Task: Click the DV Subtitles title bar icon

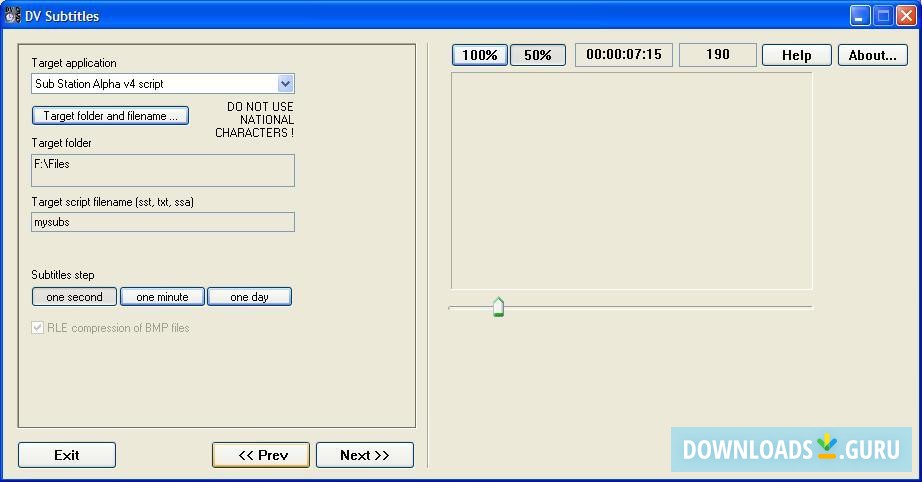Action: click(12, 15)
